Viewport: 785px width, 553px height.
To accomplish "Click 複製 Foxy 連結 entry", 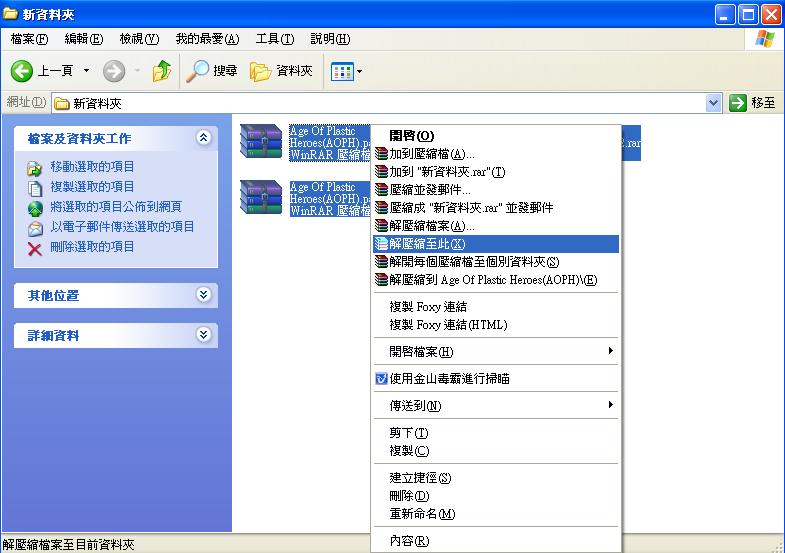I will 496,307.
